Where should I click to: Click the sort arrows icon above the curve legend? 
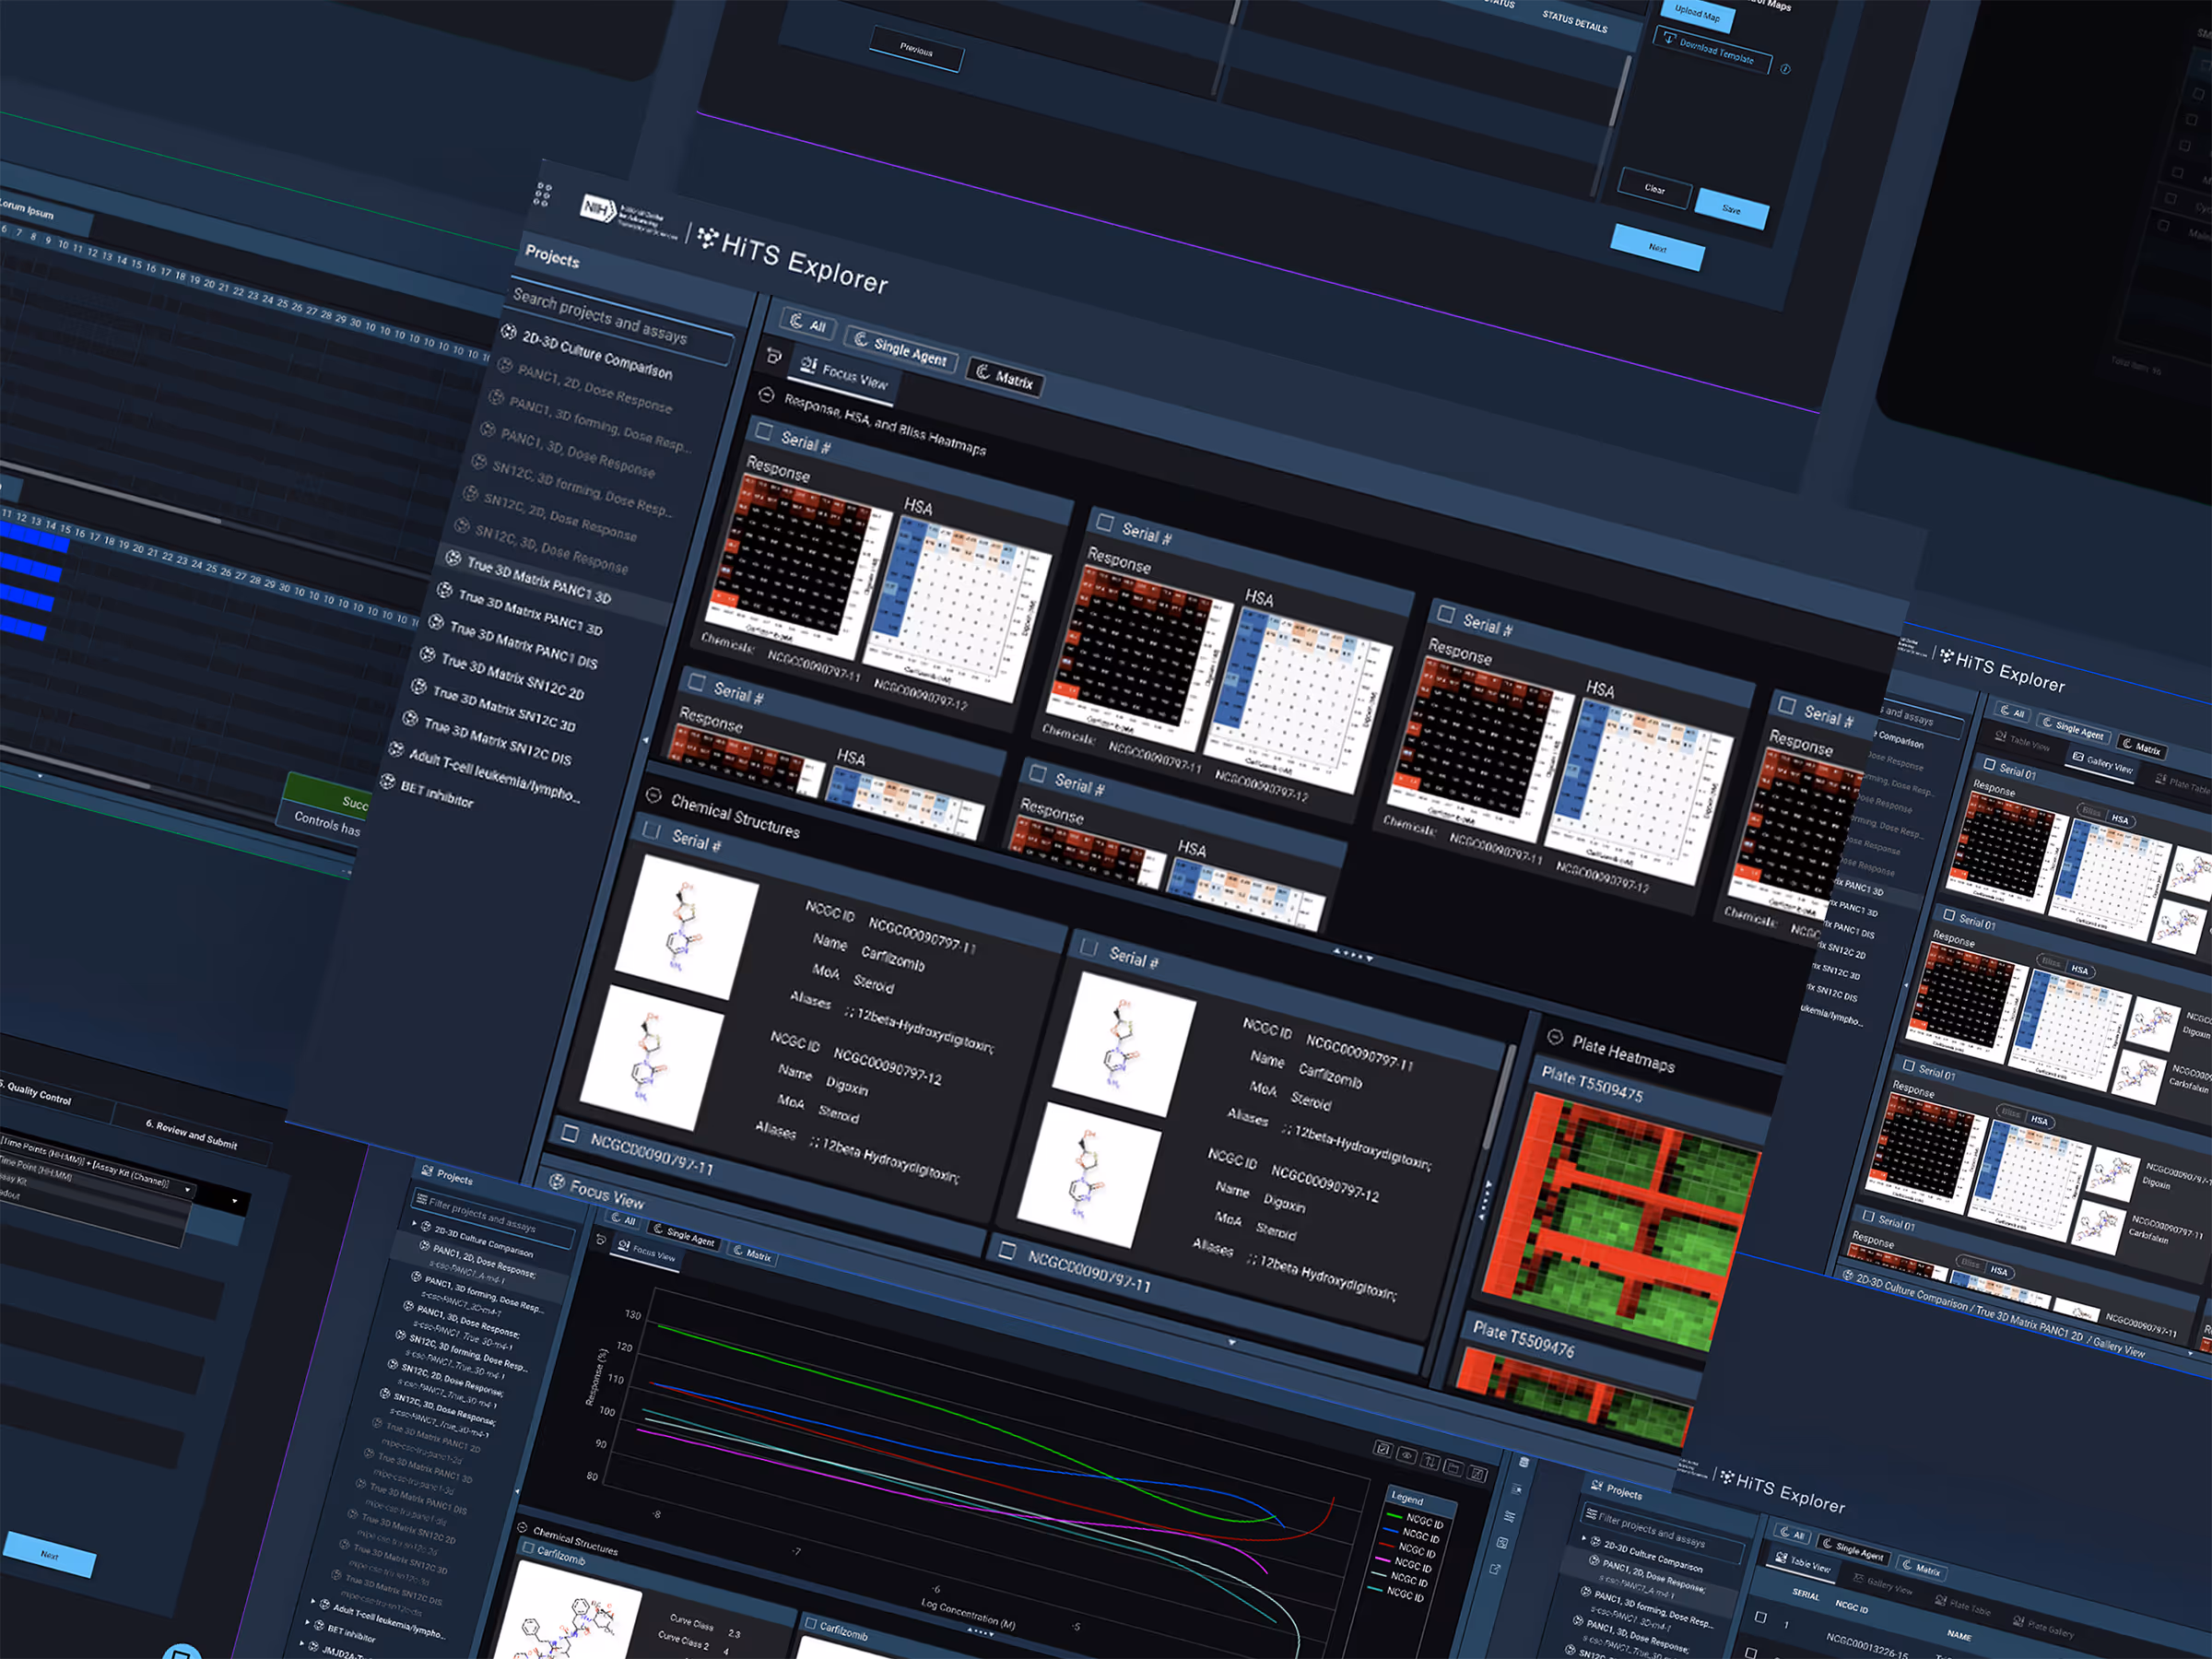coord(1430,1462)
